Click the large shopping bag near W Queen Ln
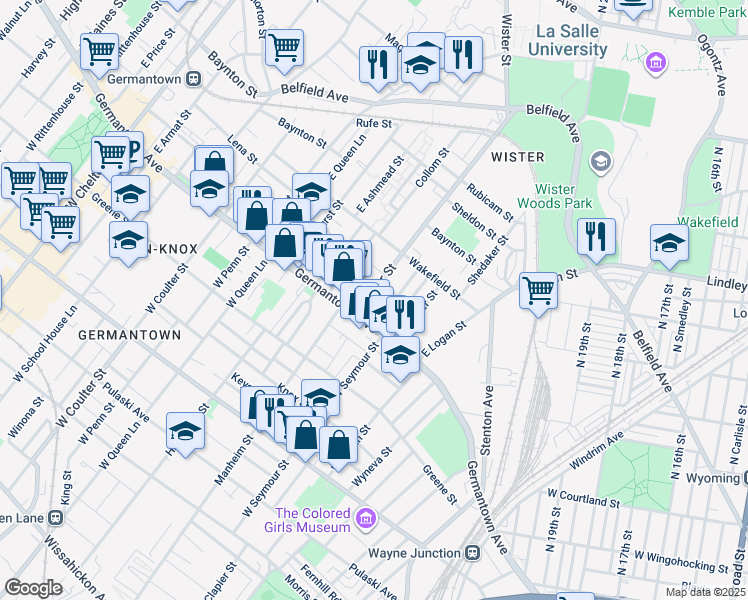The width and height of the screenshot is (748, 600). point(285,244)
